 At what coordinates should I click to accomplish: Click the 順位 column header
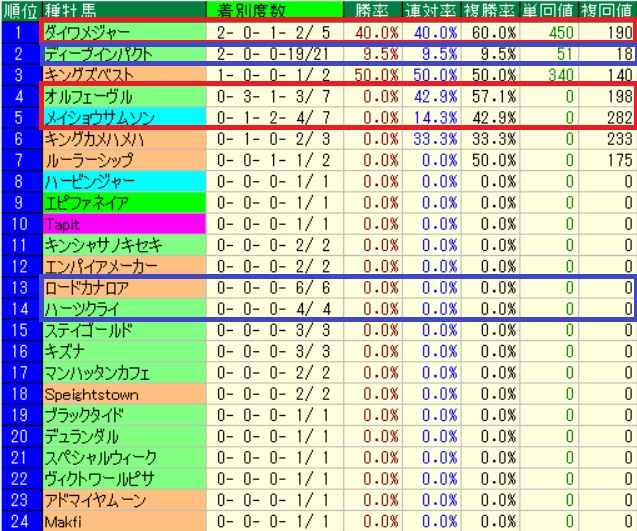coord(21,11)
